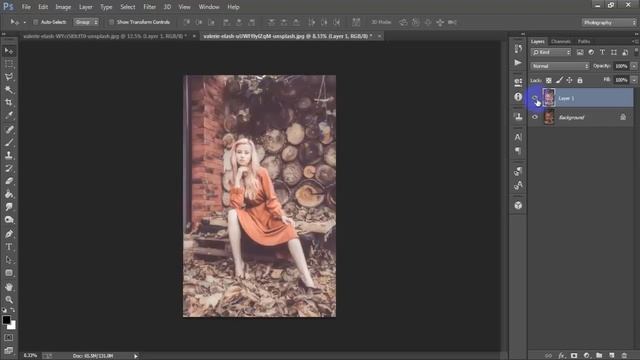Select the Horizontal Type tool
Screen dimensions: 640x360
[x=9, y=247]
